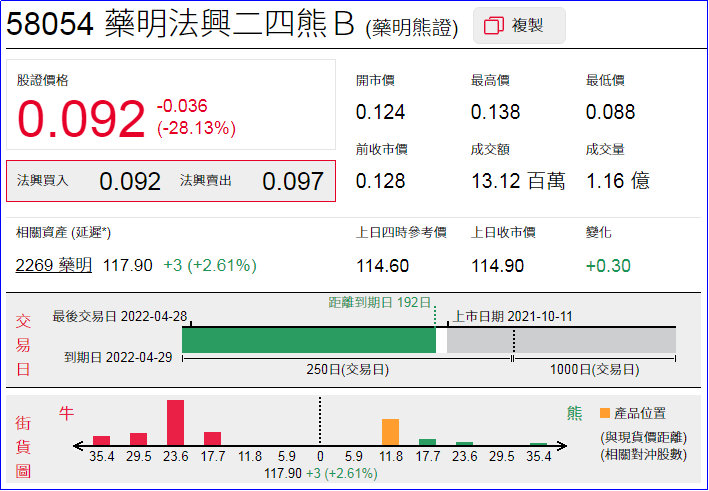Click 上日四時參考價 value 114.60
This screenshot has width=709, height=491.
click(x=383, y=266)
